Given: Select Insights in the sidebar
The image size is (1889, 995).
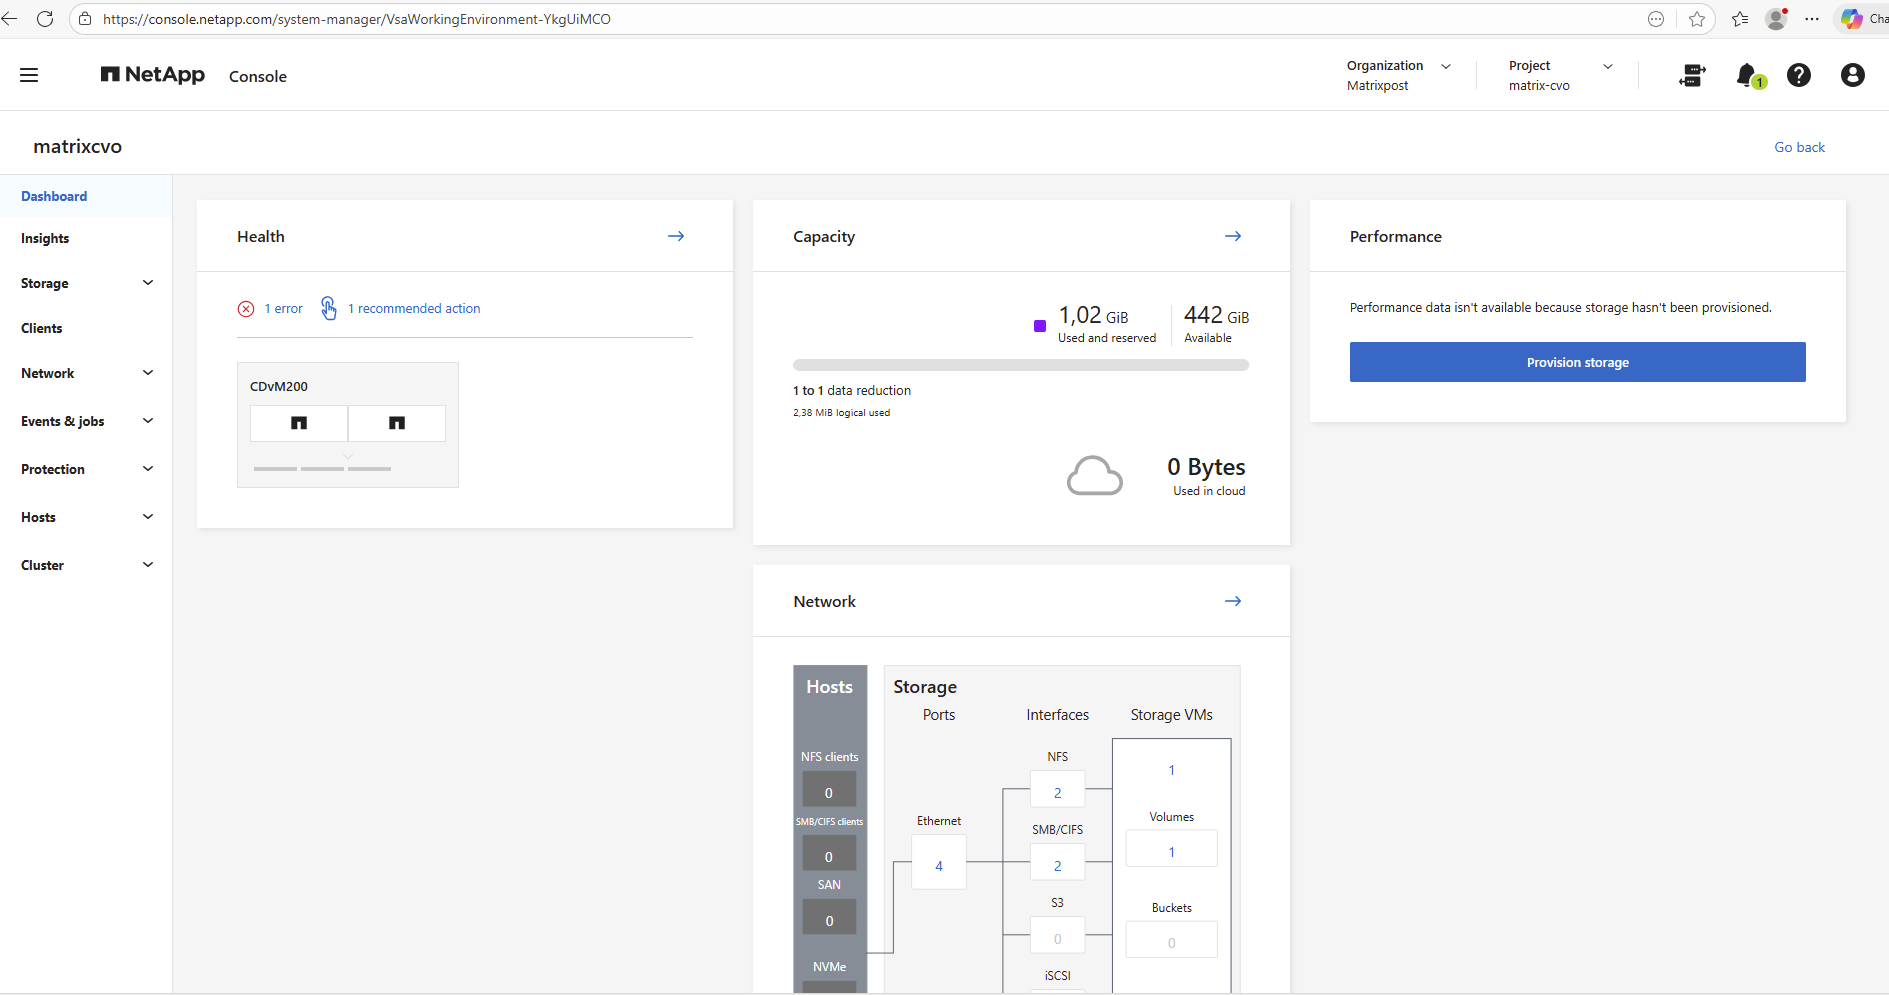Looking at the screenshot, I should pyautogui.click(x=45, y=238).
